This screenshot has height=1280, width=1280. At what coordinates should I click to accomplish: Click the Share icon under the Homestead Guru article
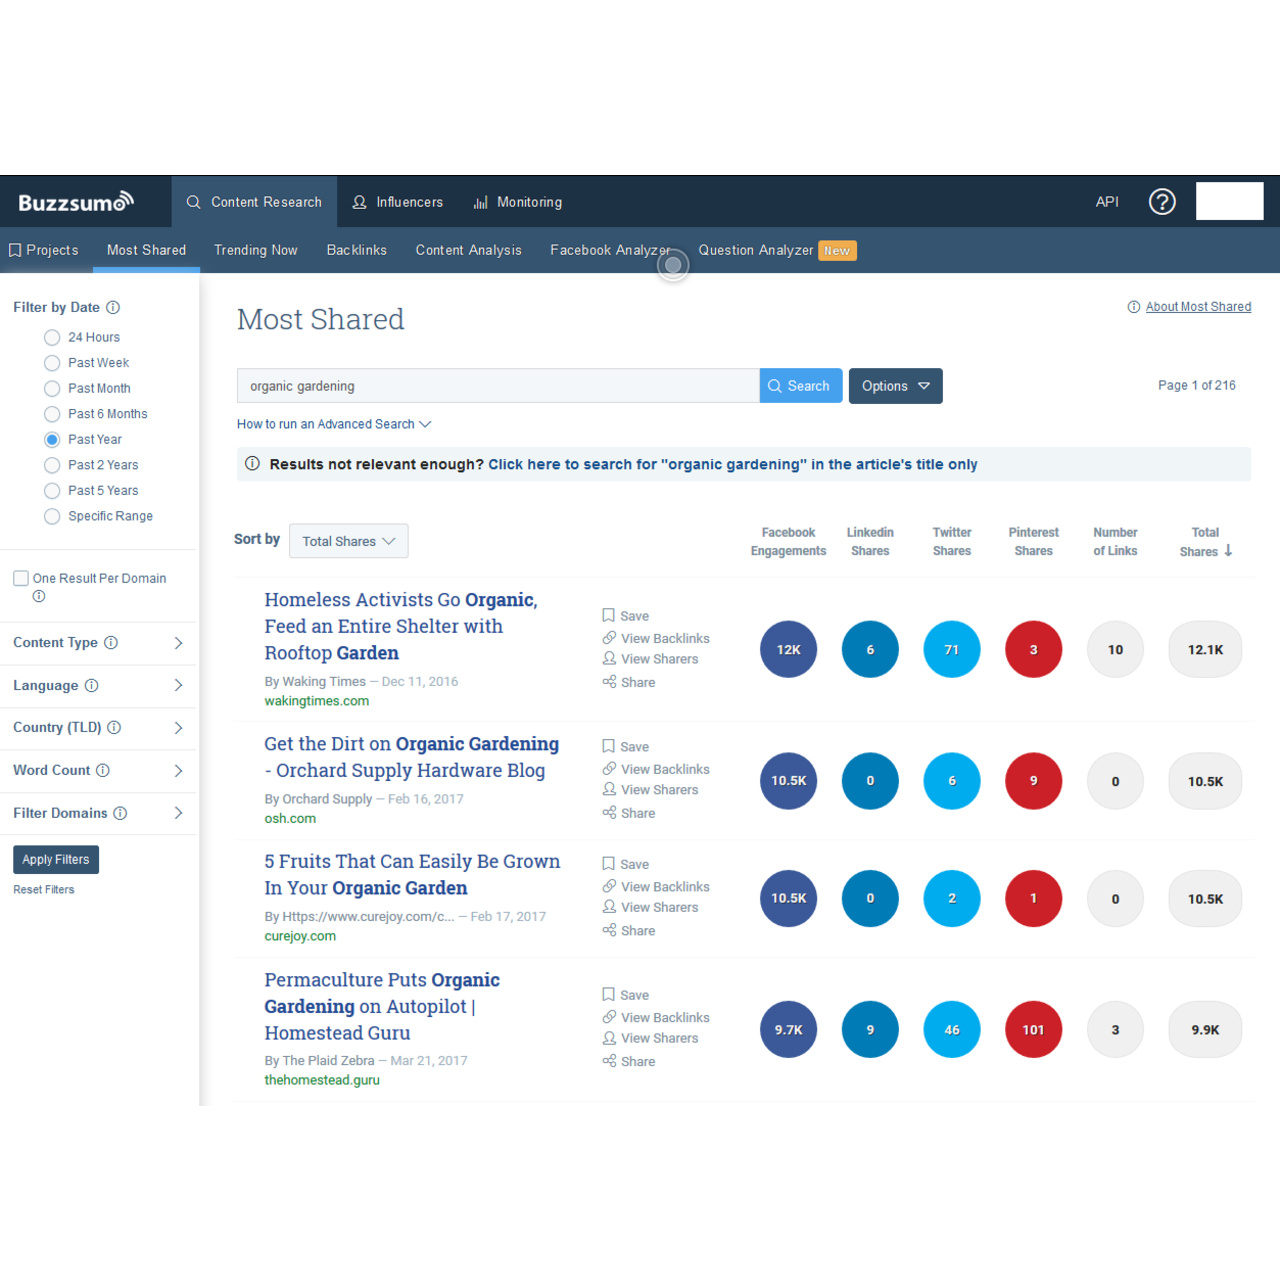point(609,1061)
